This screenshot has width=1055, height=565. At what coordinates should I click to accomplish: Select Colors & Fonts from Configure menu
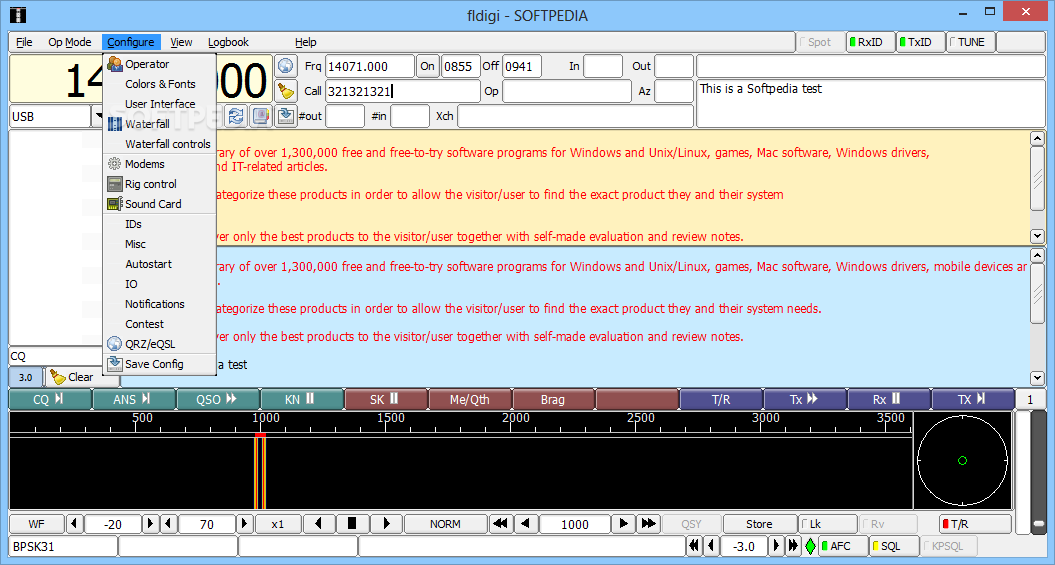tap(159, 84)
